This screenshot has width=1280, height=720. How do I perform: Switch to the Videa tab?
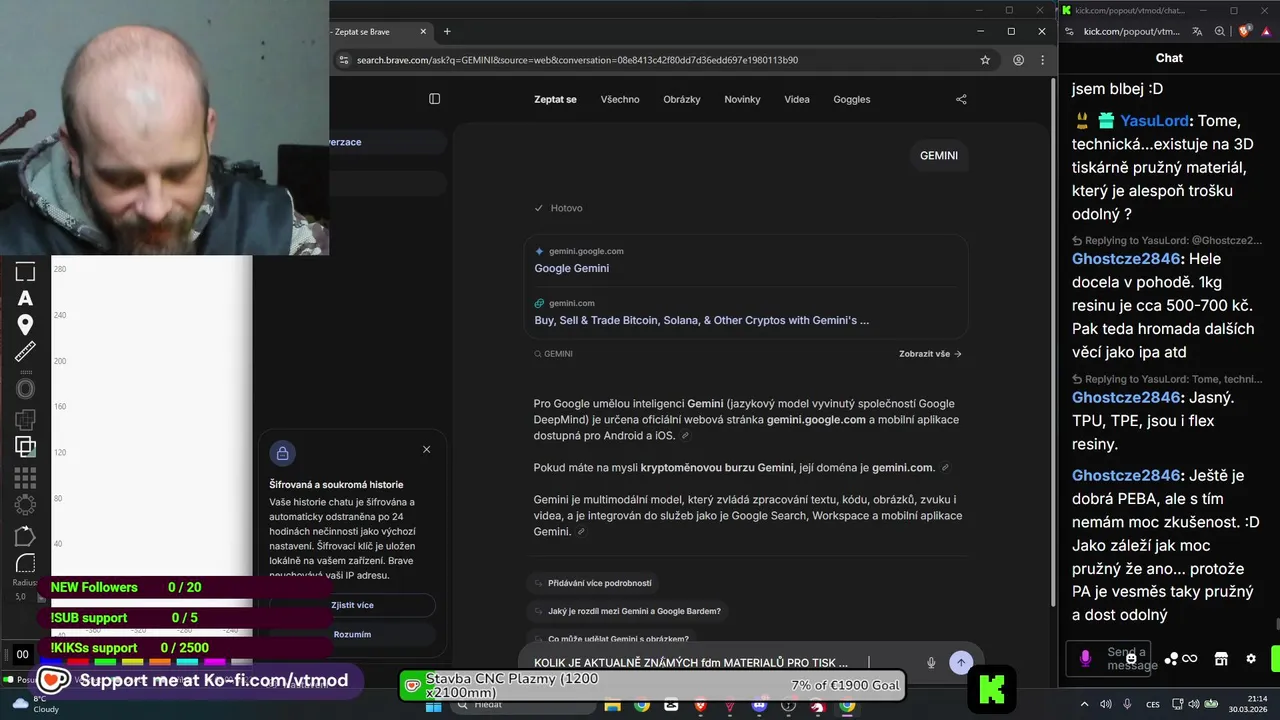pos(797,99)
